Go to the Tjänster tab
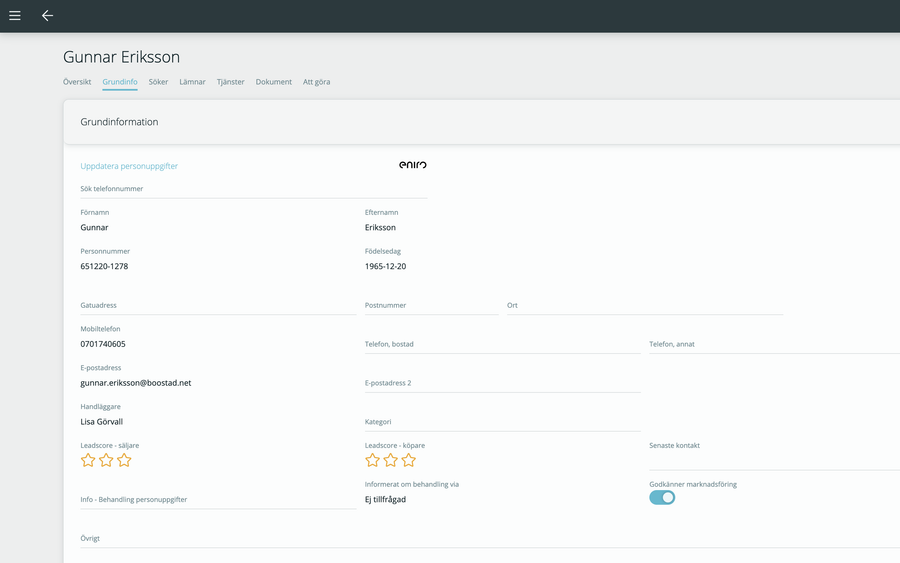Image resolution: width=900 pixels, height=563 pixels. (231, 81)
